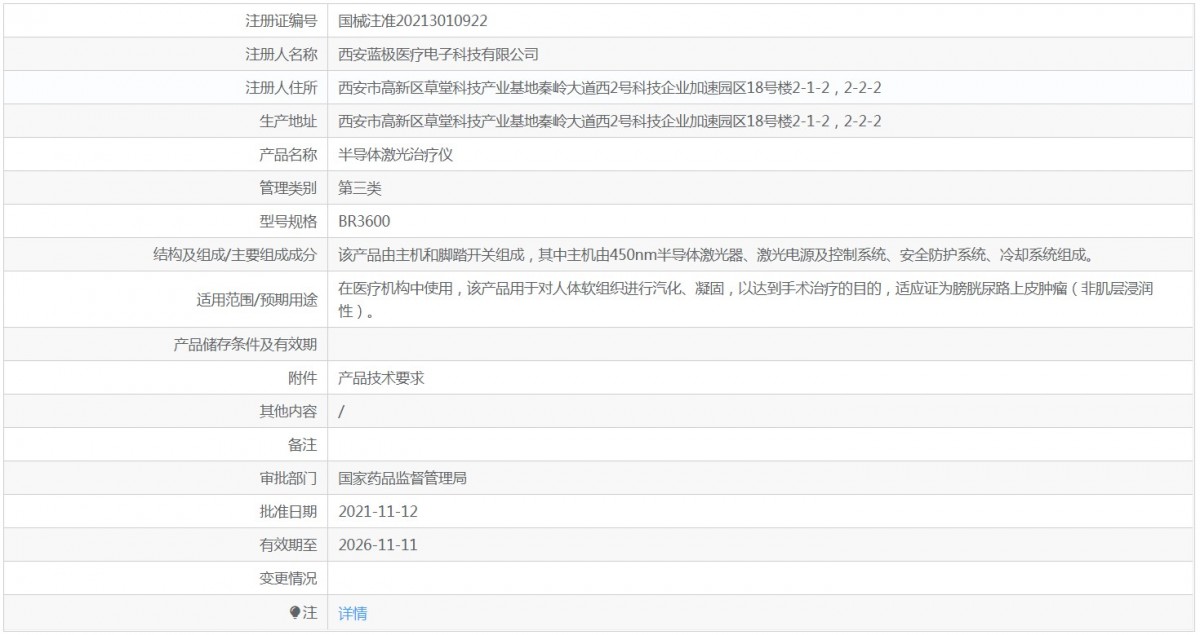
Task: Select model value BR3600
Action: tap(365, 221)
